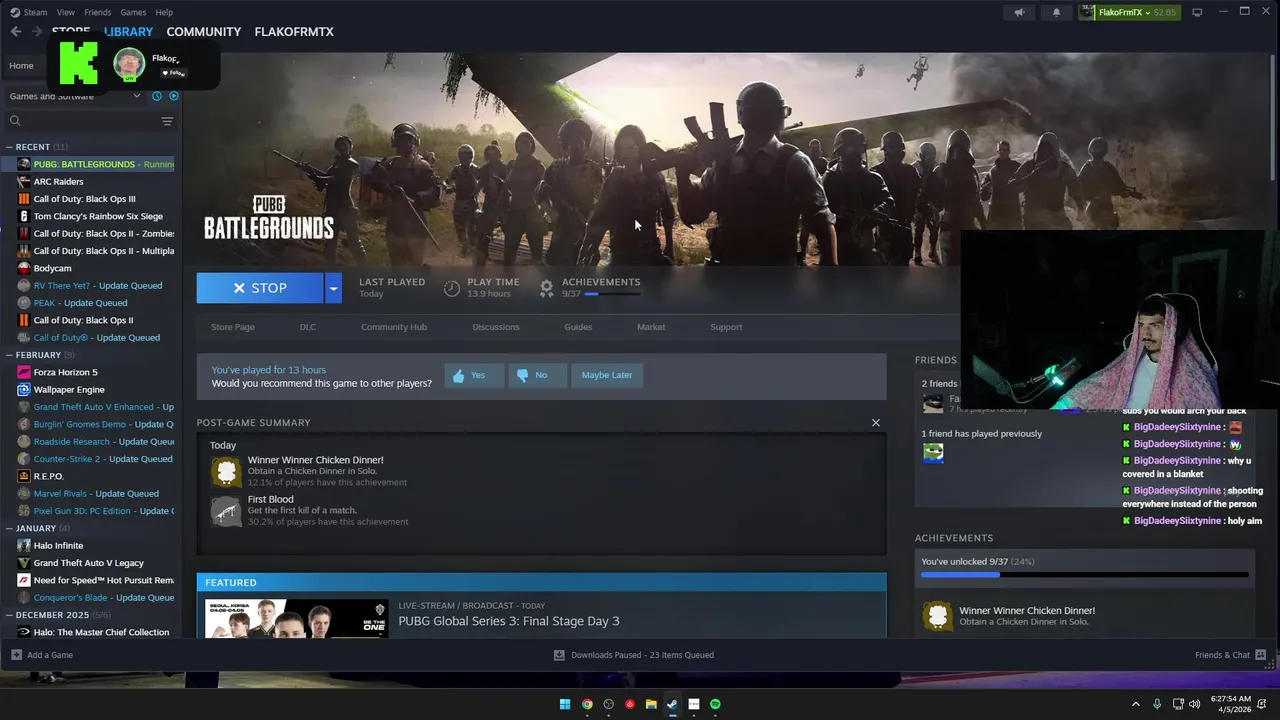Click the recent activity clock icon
The width and height of the screenshot is (1280, 720).
point(156,96)
